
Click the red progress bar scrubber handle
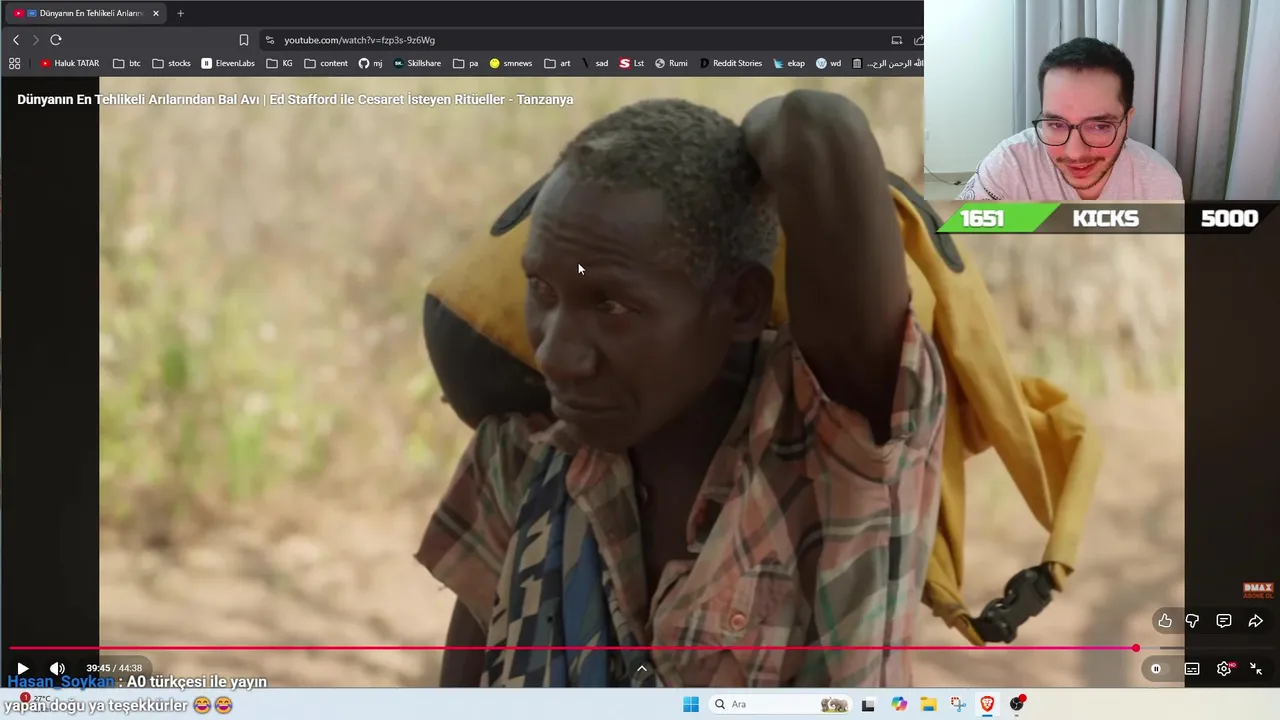coord(1136,648)
